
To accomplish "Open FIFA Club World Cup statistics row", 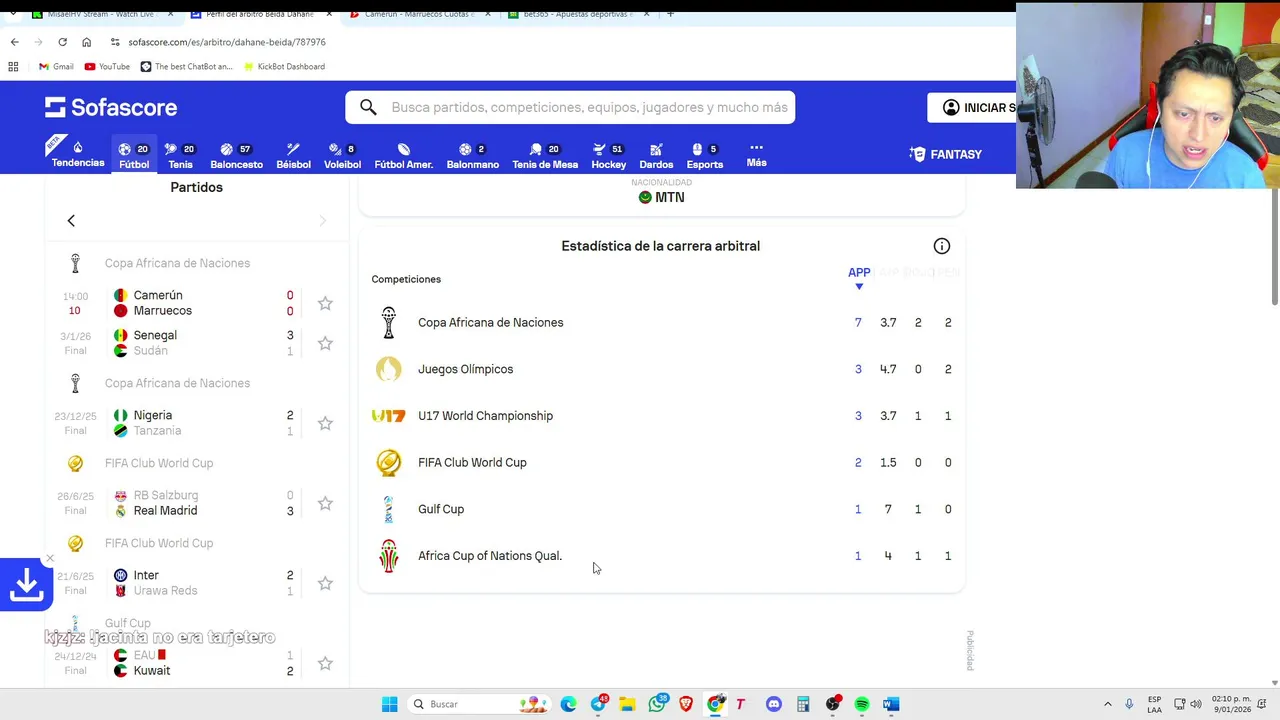I will click(661, 462).
